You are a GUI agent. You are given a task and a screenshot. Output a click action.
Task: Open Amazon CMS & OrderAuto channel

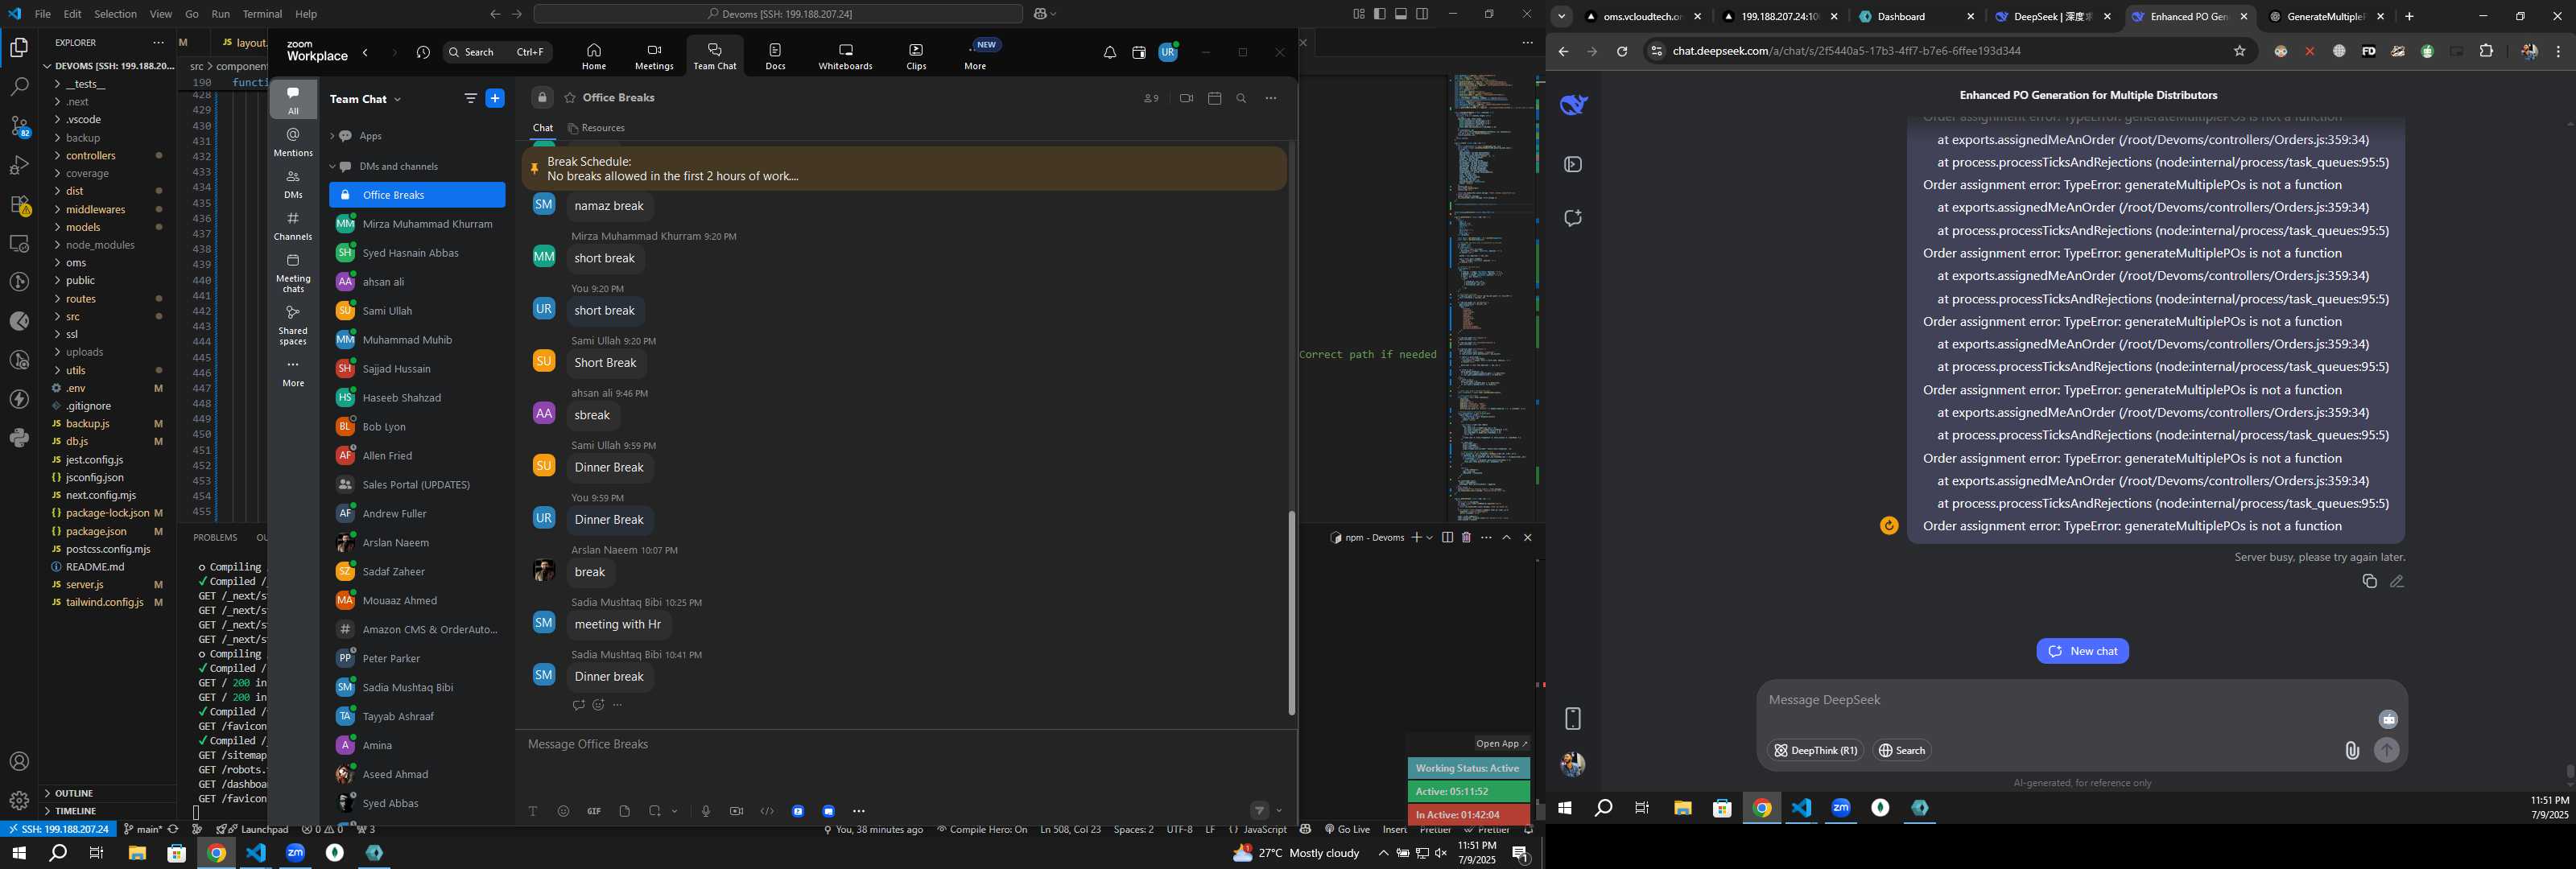pyautogui.click(x=417, y=629)
